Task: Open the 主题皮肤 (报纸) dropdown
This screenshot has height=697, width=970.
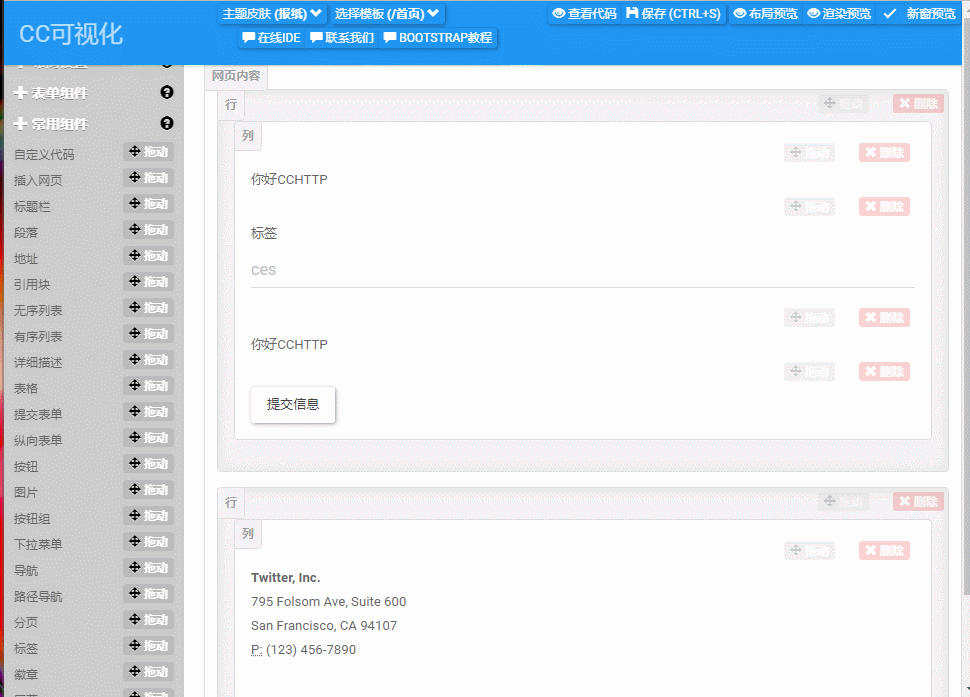Action: [x=272, y=14]
